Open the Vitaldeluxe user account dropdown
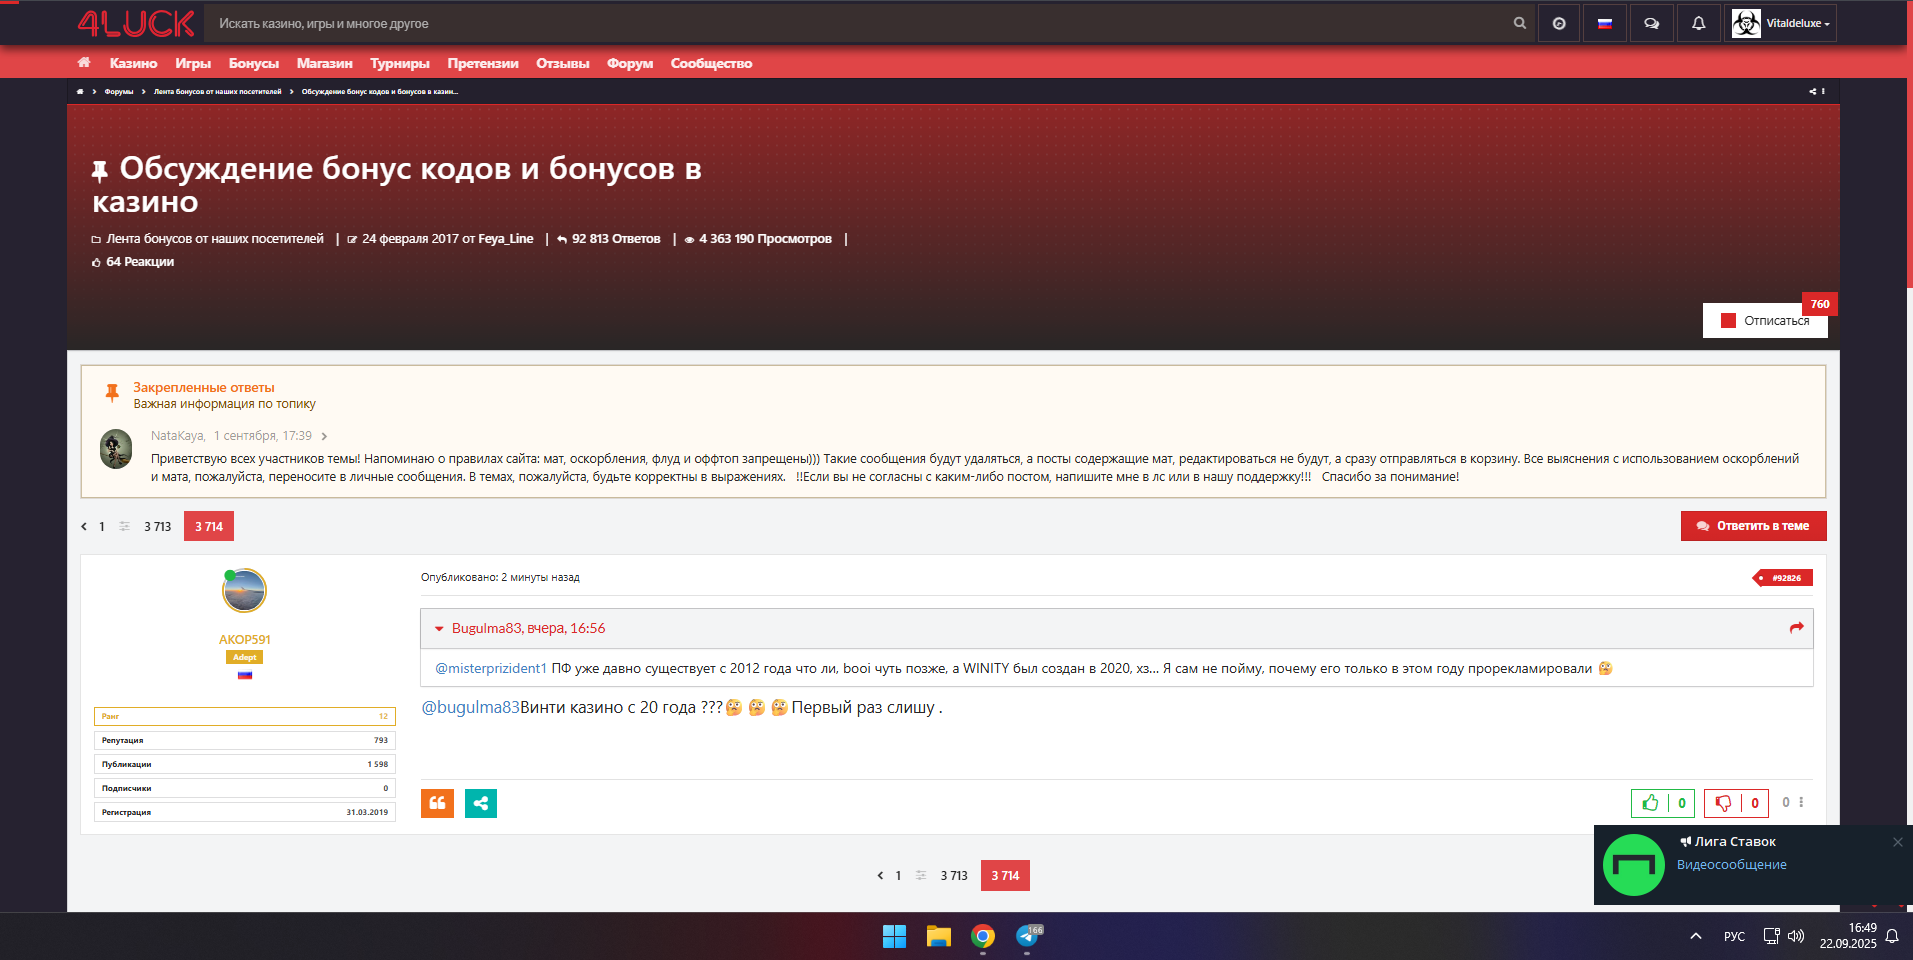The width and height of the screenshot is (1913, 960). [x=1781, y=23]
